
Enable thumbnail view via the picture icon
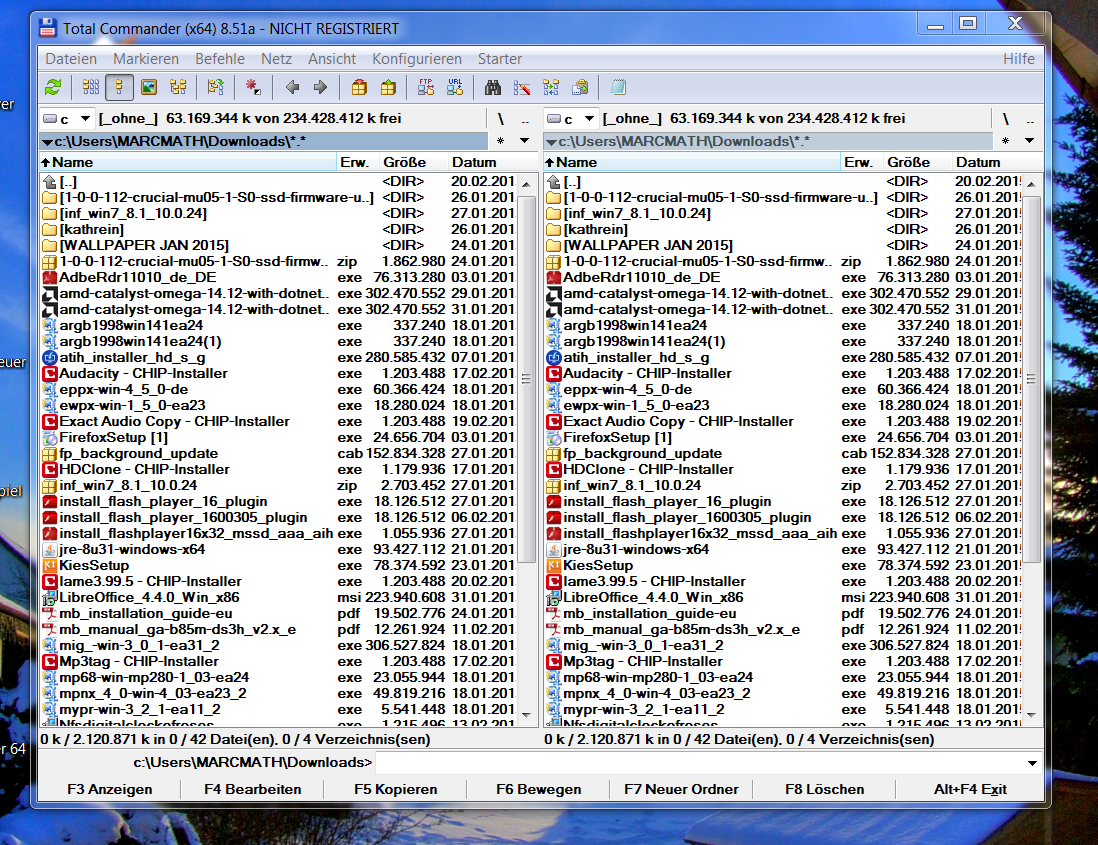point(149,88)
